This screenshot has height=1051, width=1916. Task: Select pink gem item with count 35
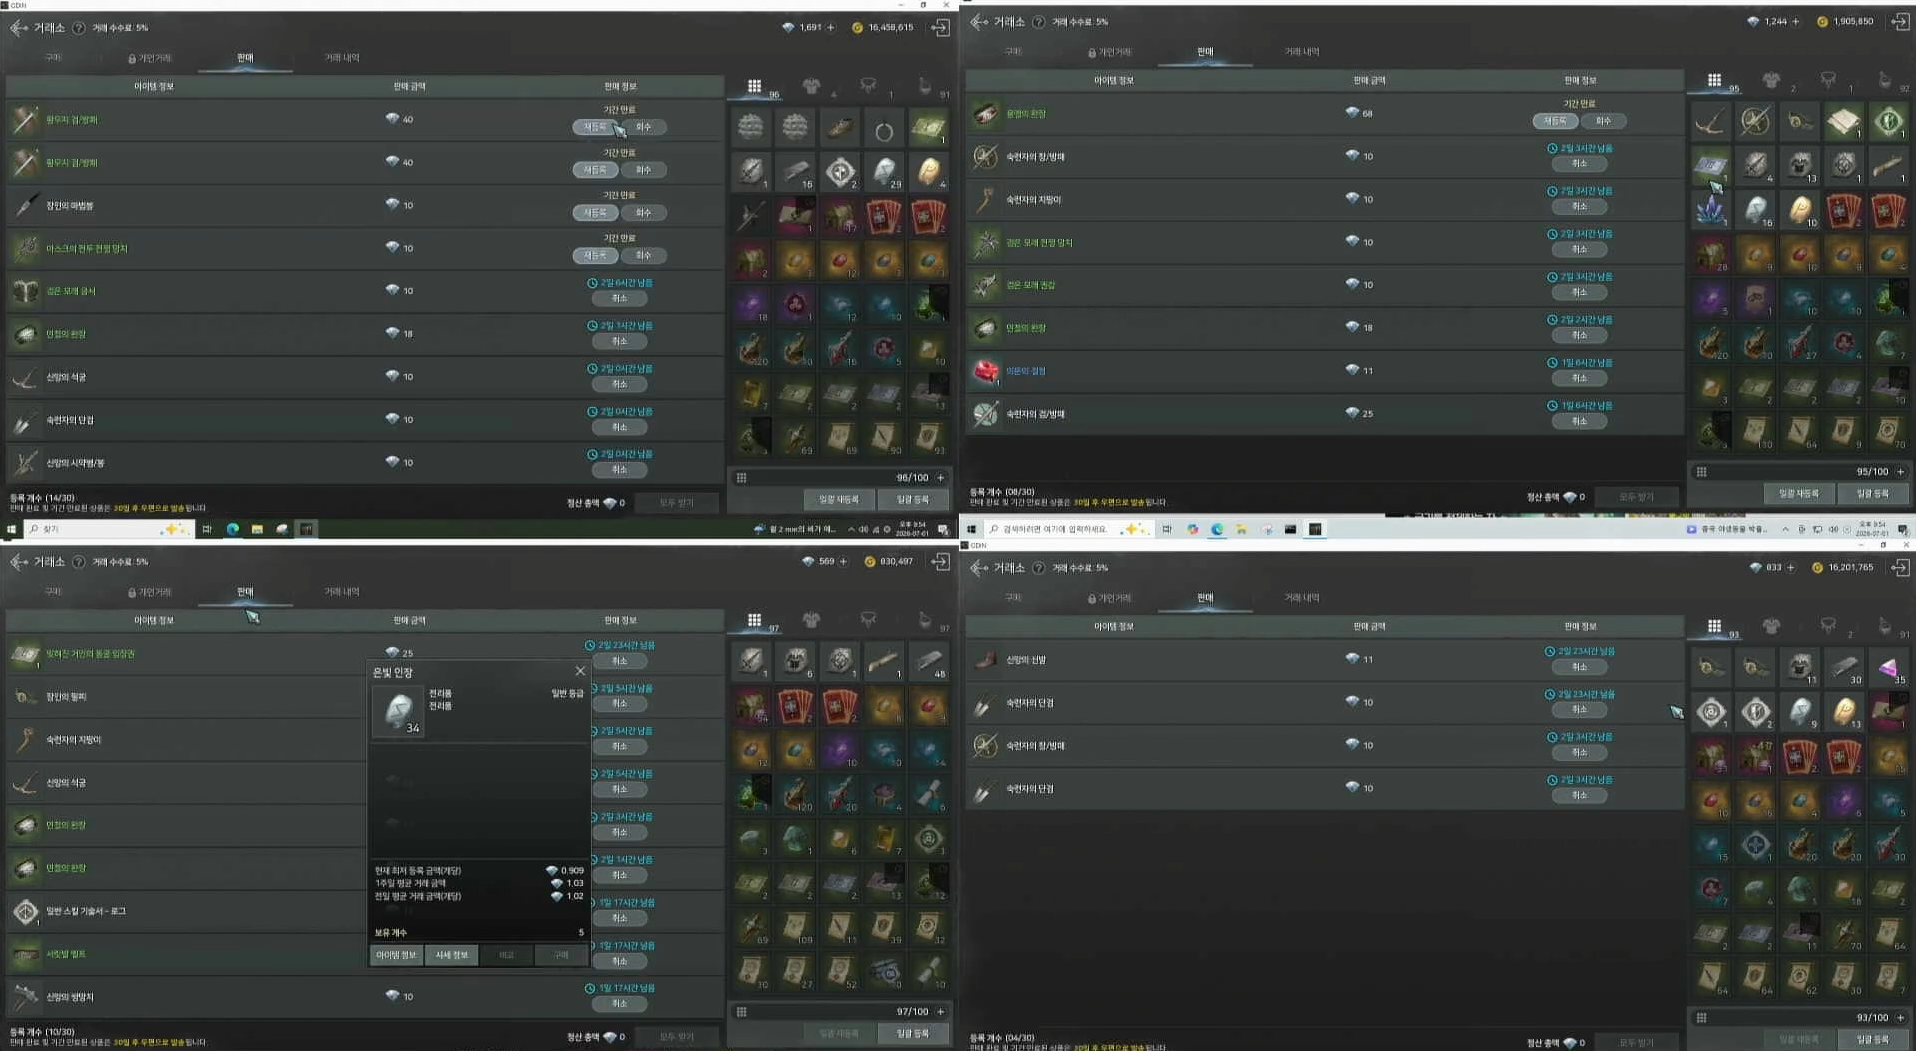tap(1887, 667)
